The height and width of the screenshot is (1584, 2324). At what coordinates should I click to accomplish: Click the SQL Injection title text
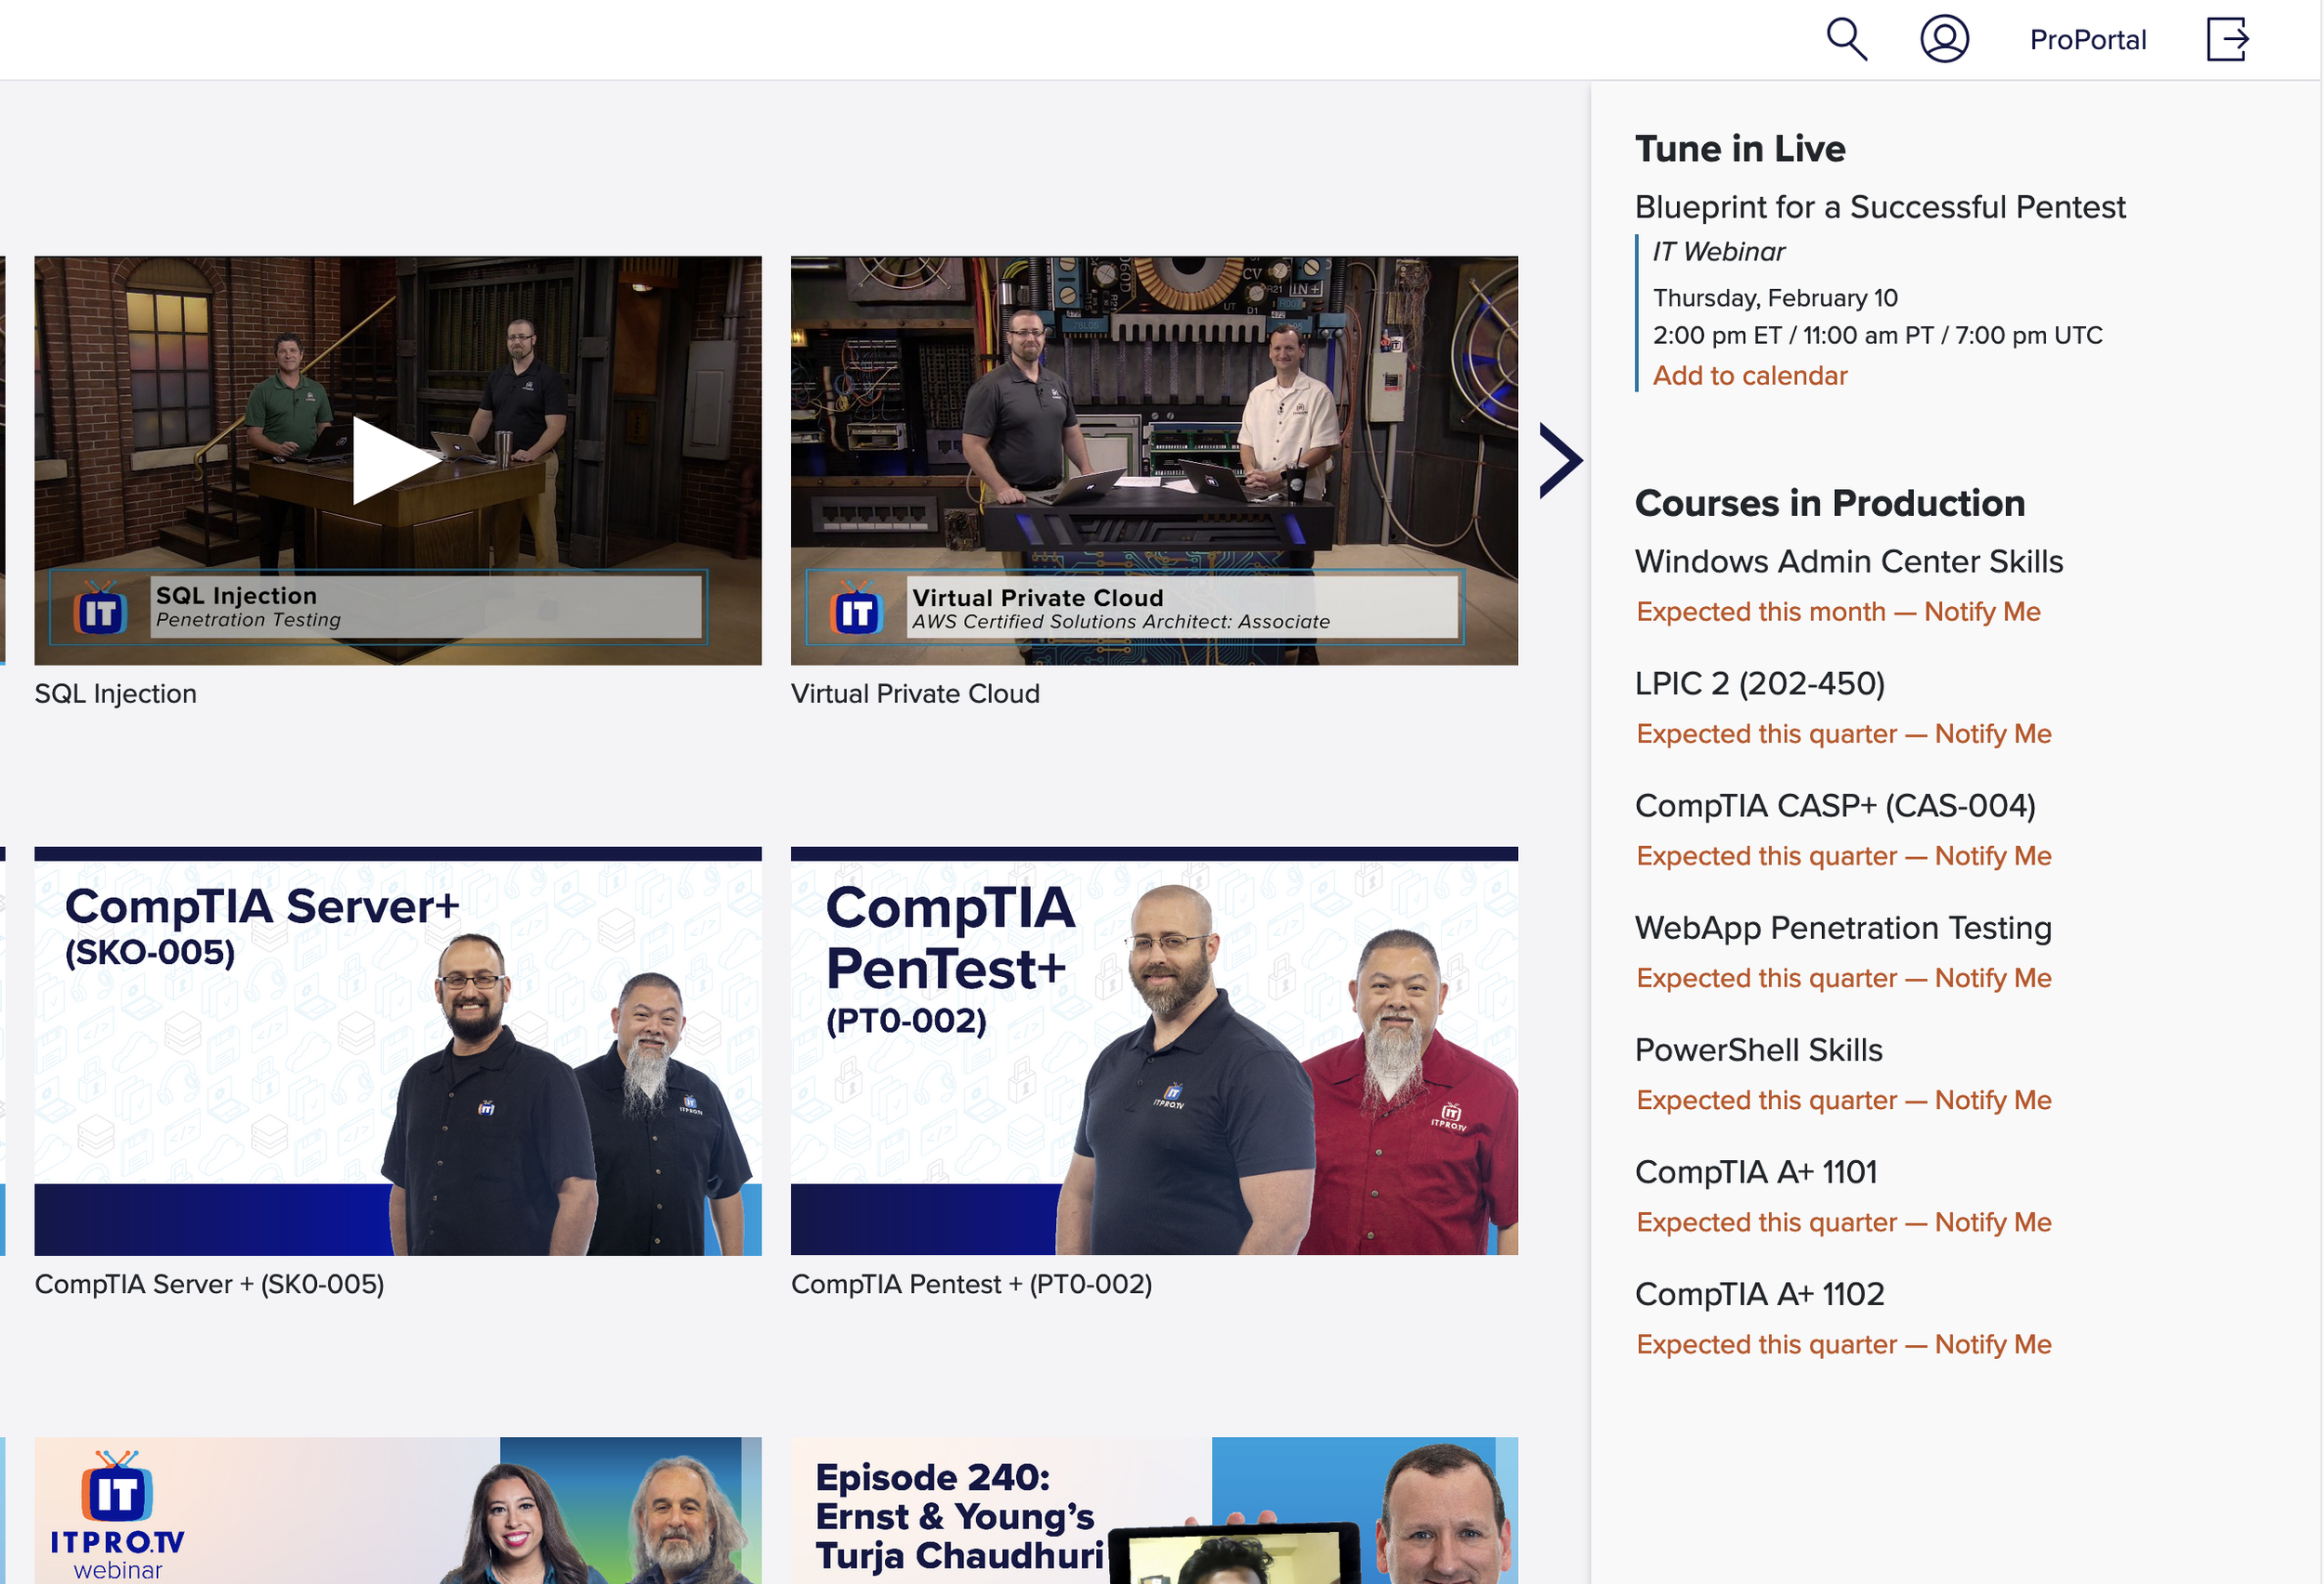click(x=116, y=694)
